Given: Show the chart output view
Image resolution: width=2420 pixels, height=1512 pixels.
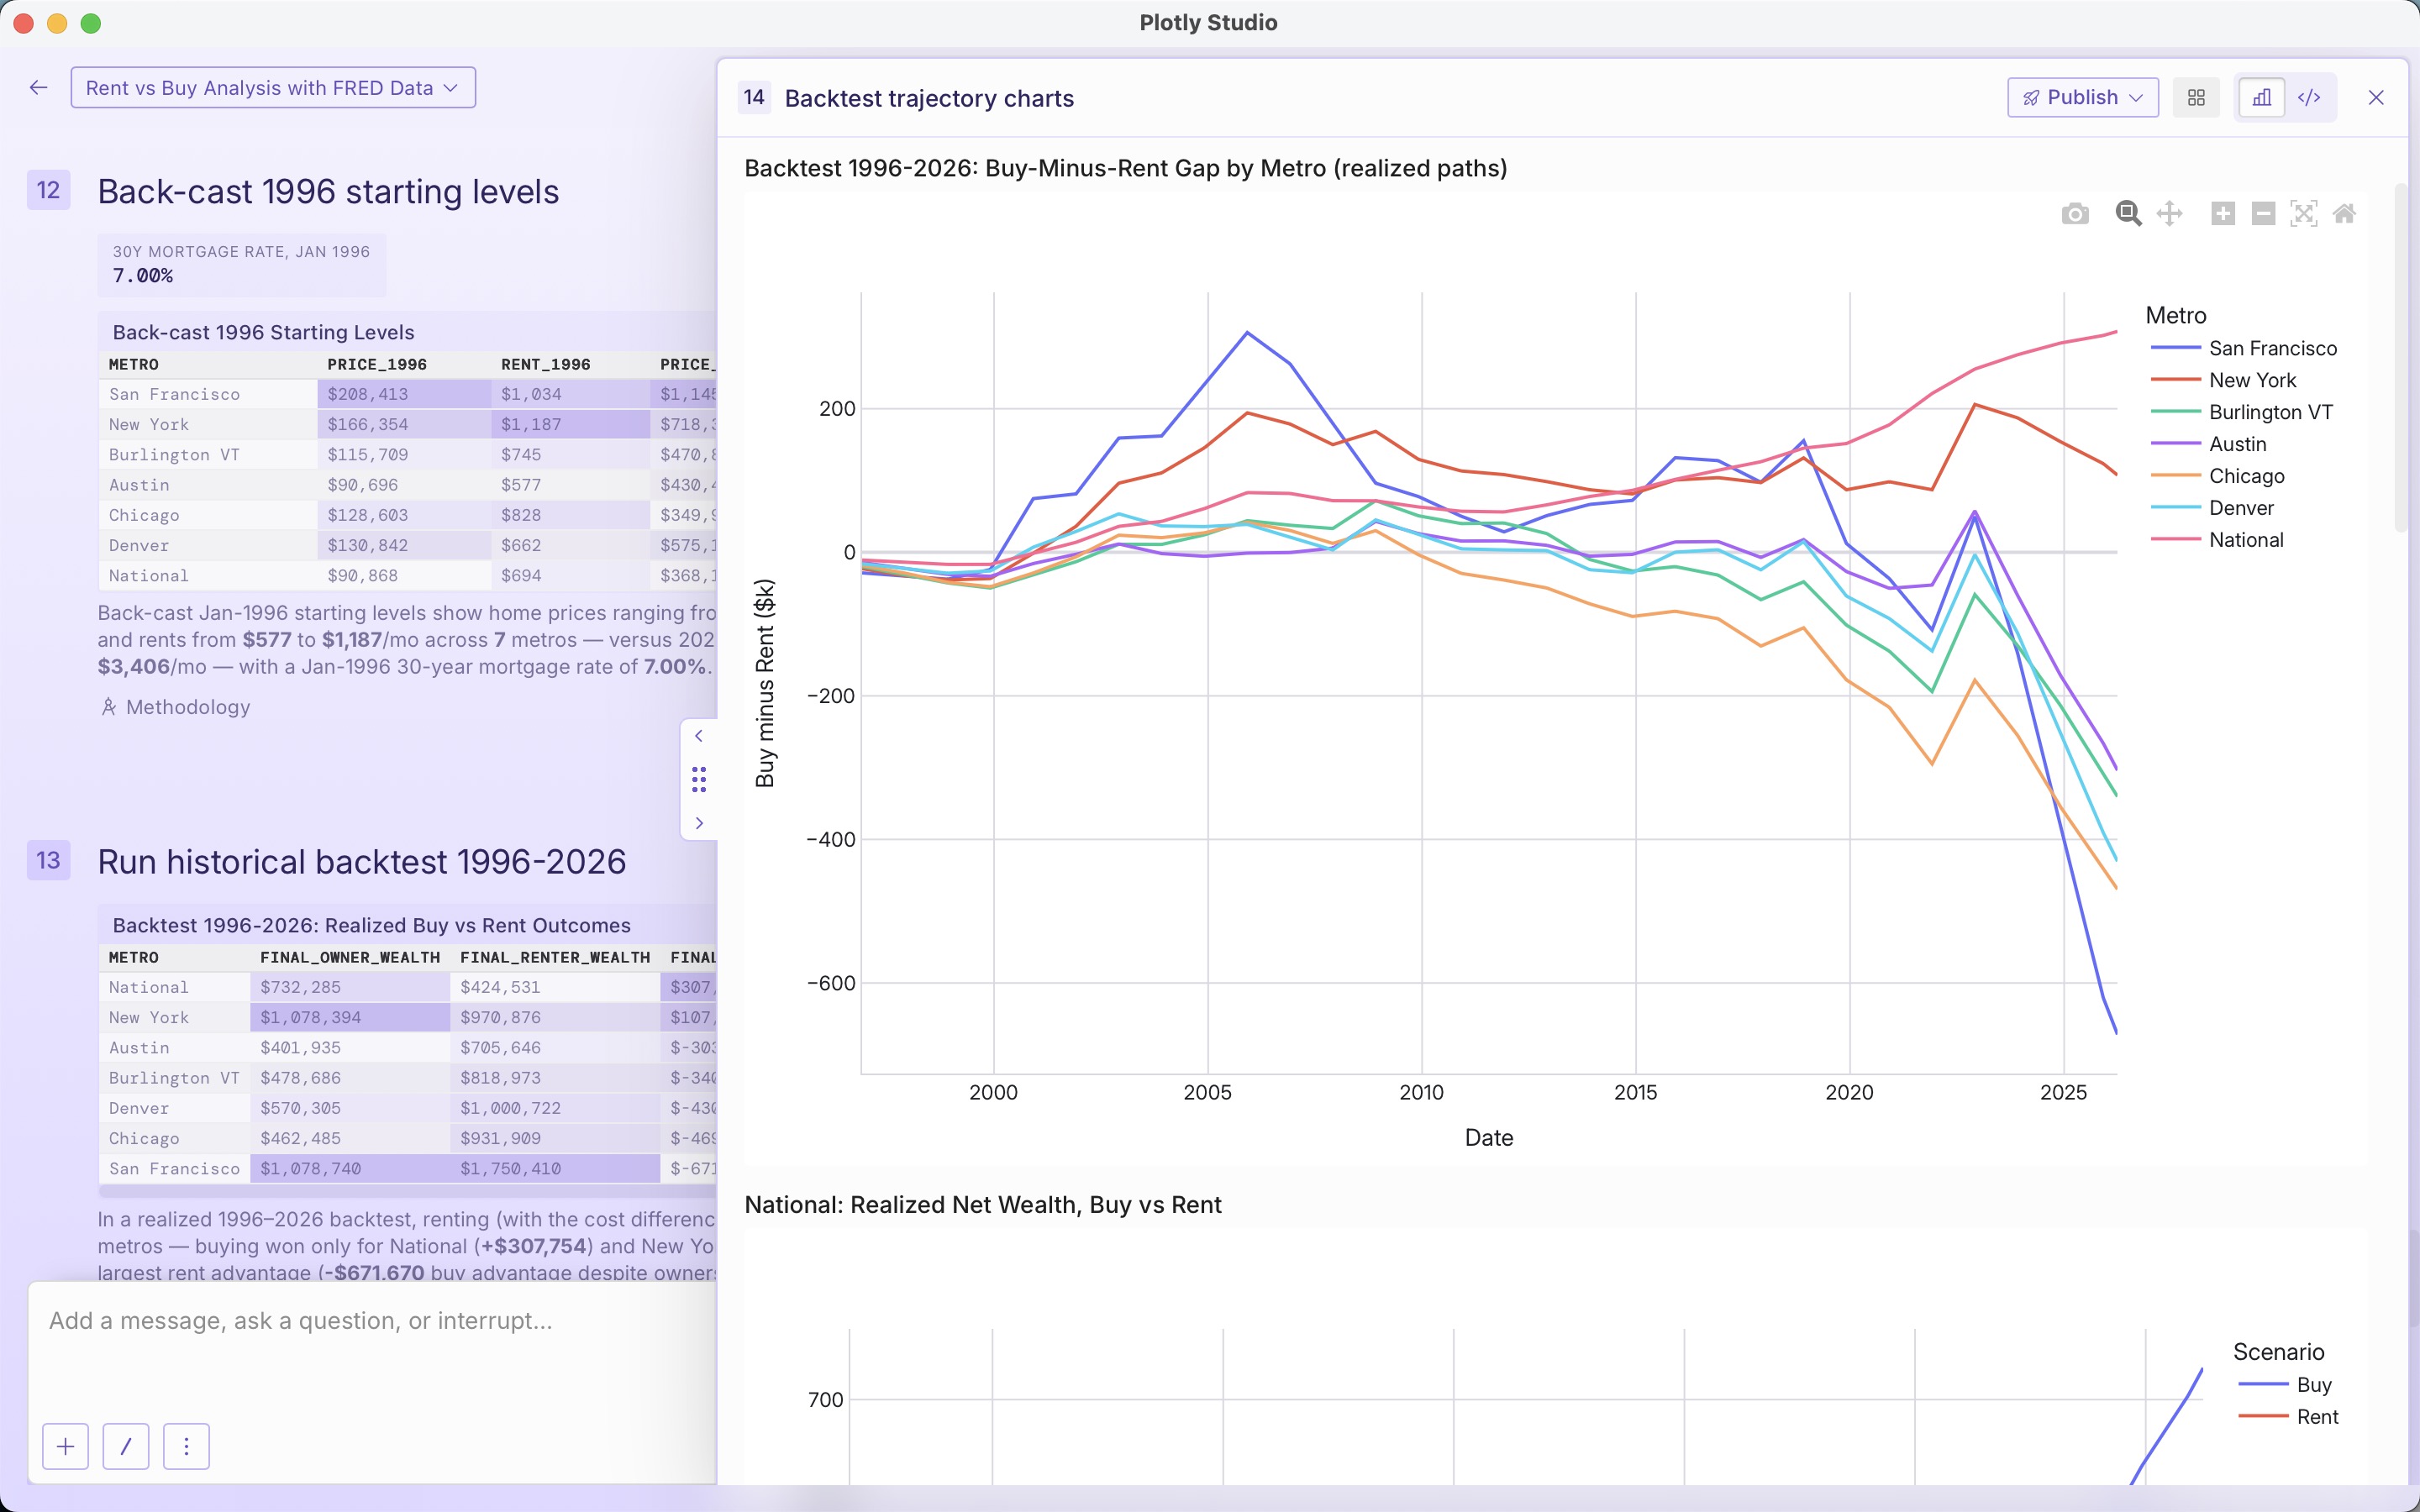Looking at the screenshot, I should (x=2261, y=97).
